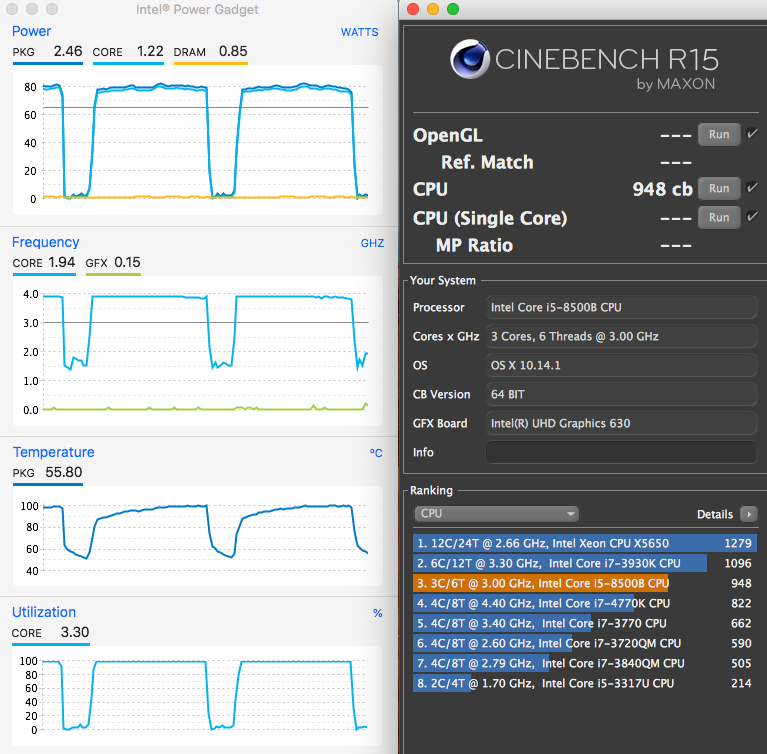Select ranking entry Intel Core i7-4770K
Viewport: 767px width, 754px height.
[585, 603]
